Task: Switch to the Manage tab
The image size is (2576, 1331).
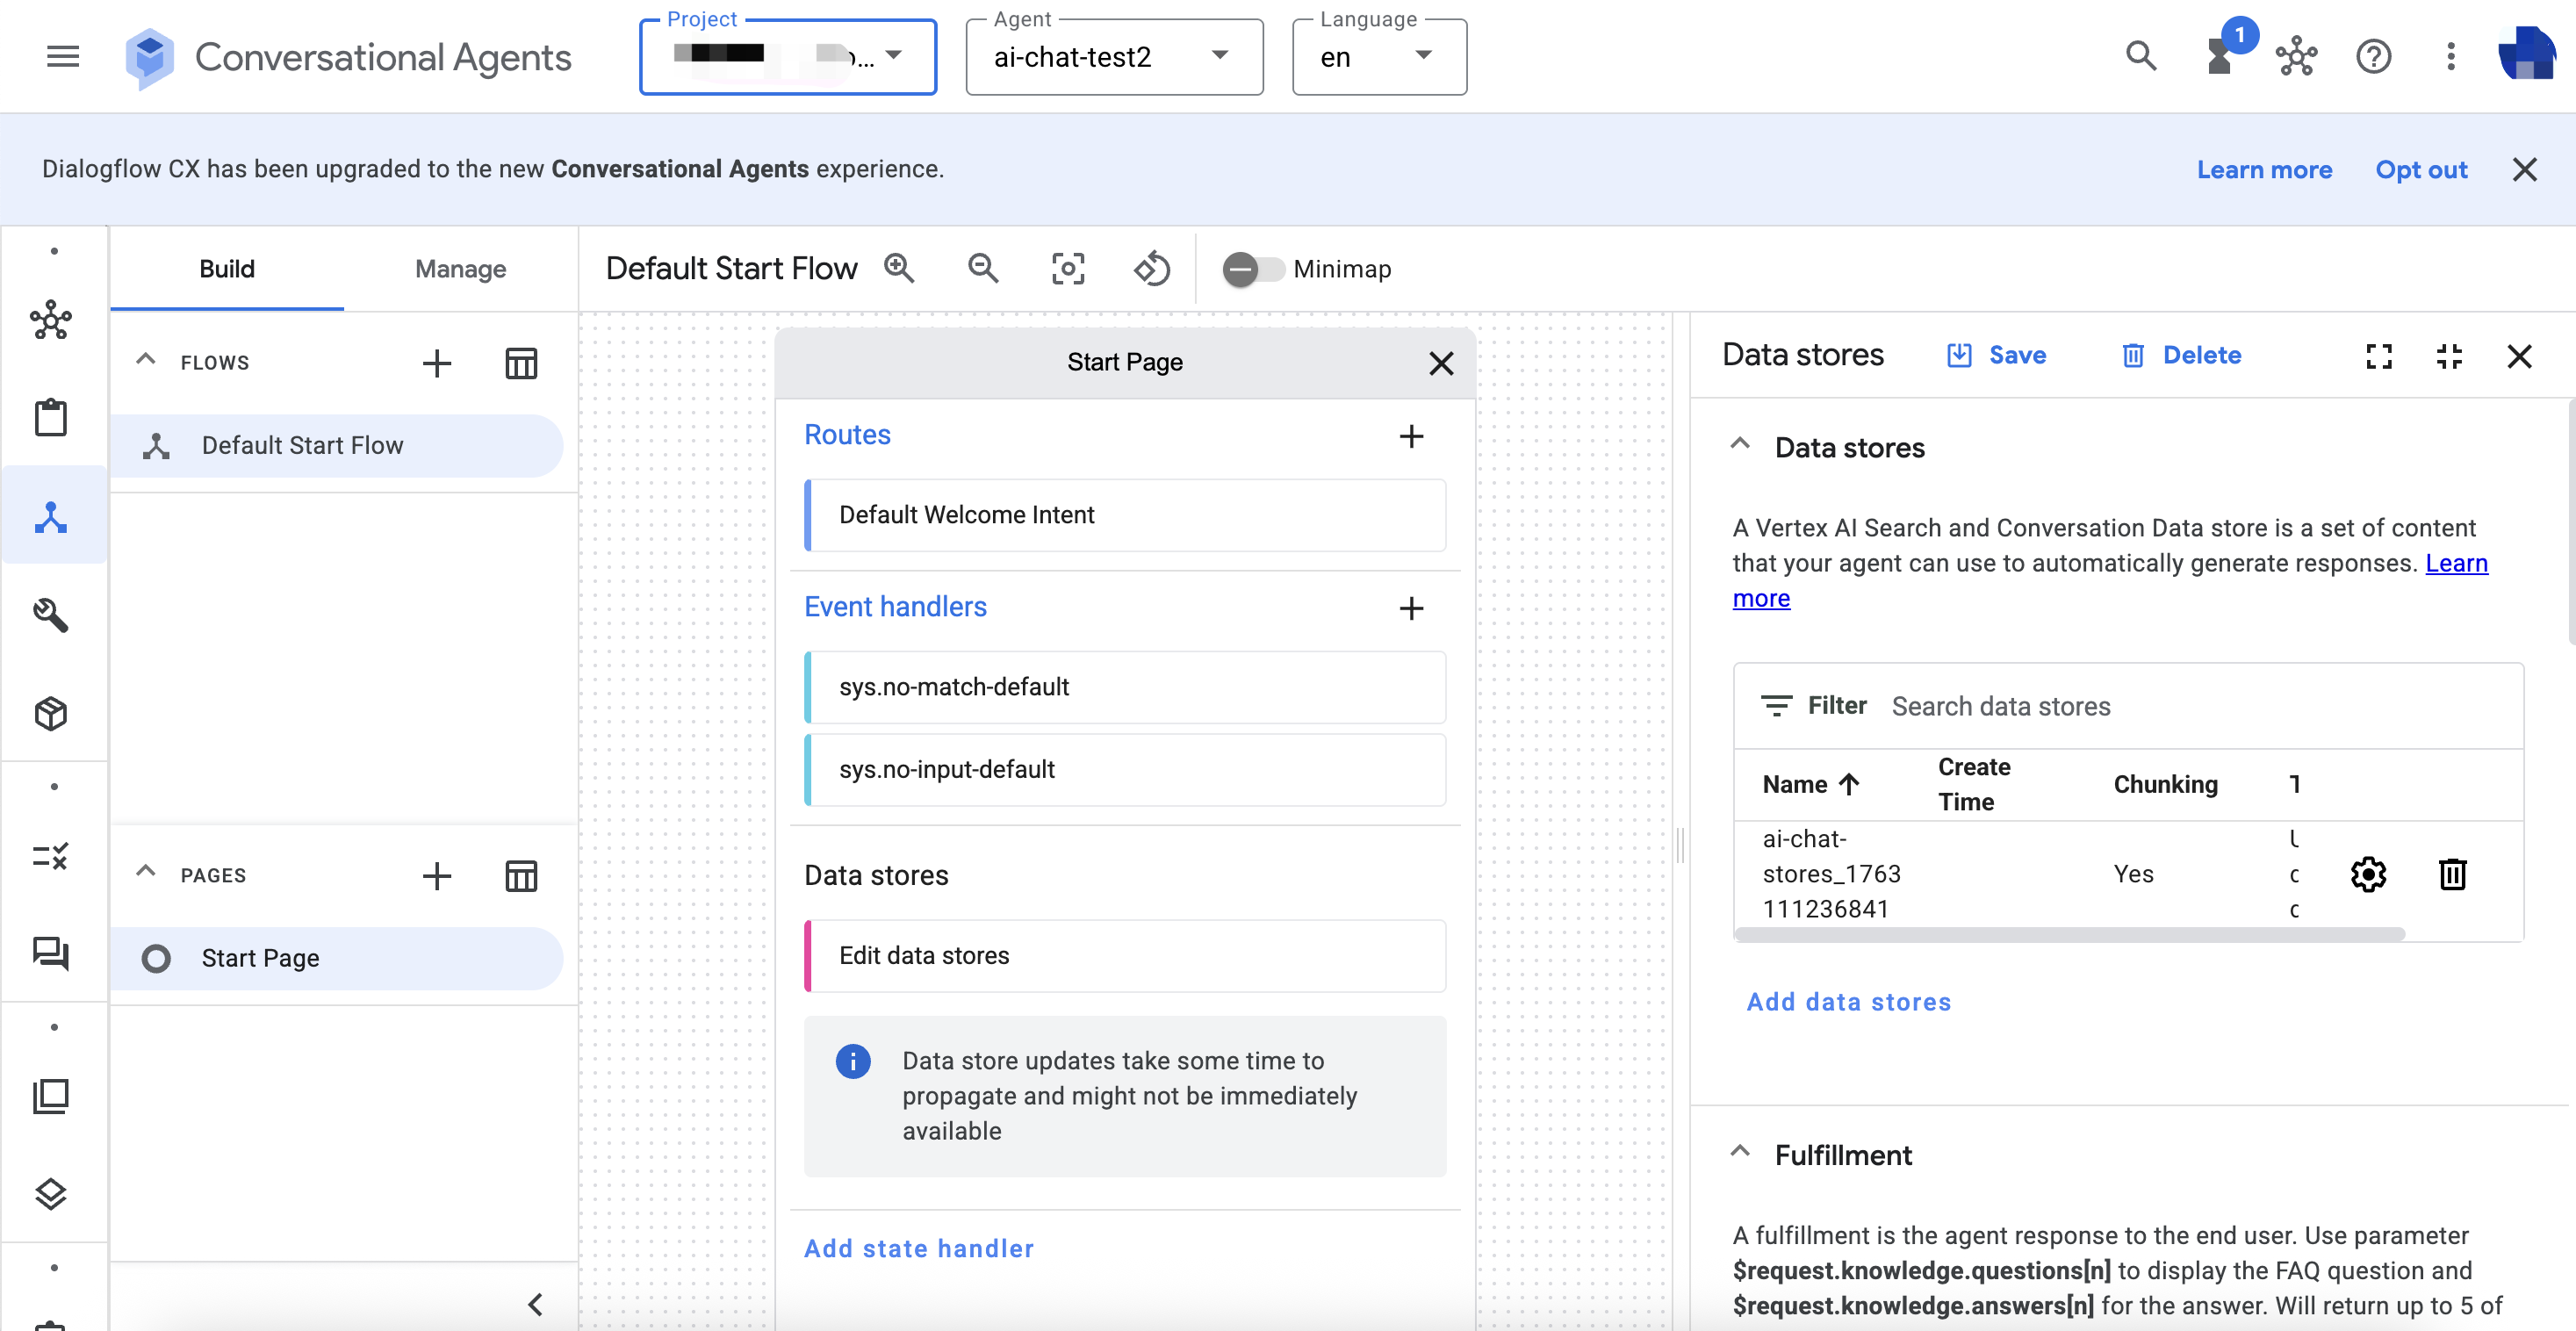Action: [x=460, y=269]
